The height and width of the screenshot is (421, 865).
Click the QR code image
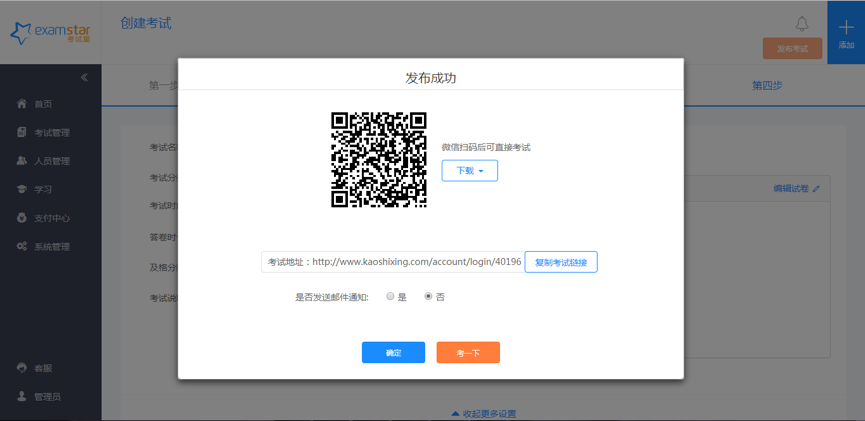(378, 159)
